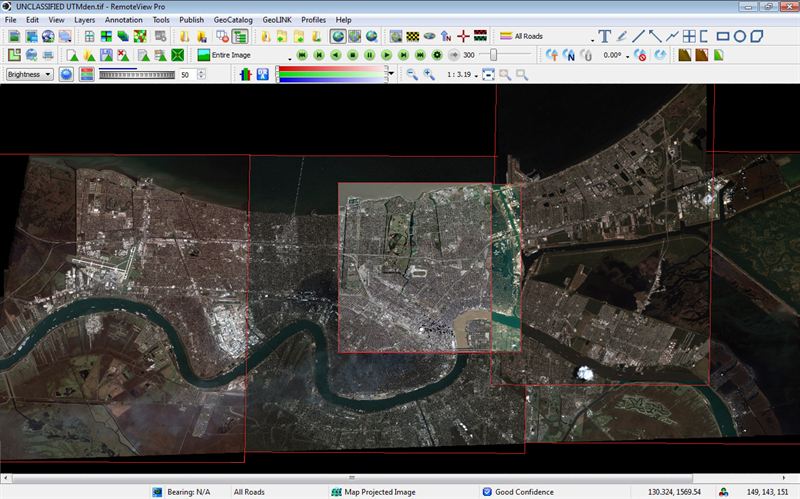Toggle the fit-to-window zoom button
Viewport: 800px width, 499px height.
[488, 75]
